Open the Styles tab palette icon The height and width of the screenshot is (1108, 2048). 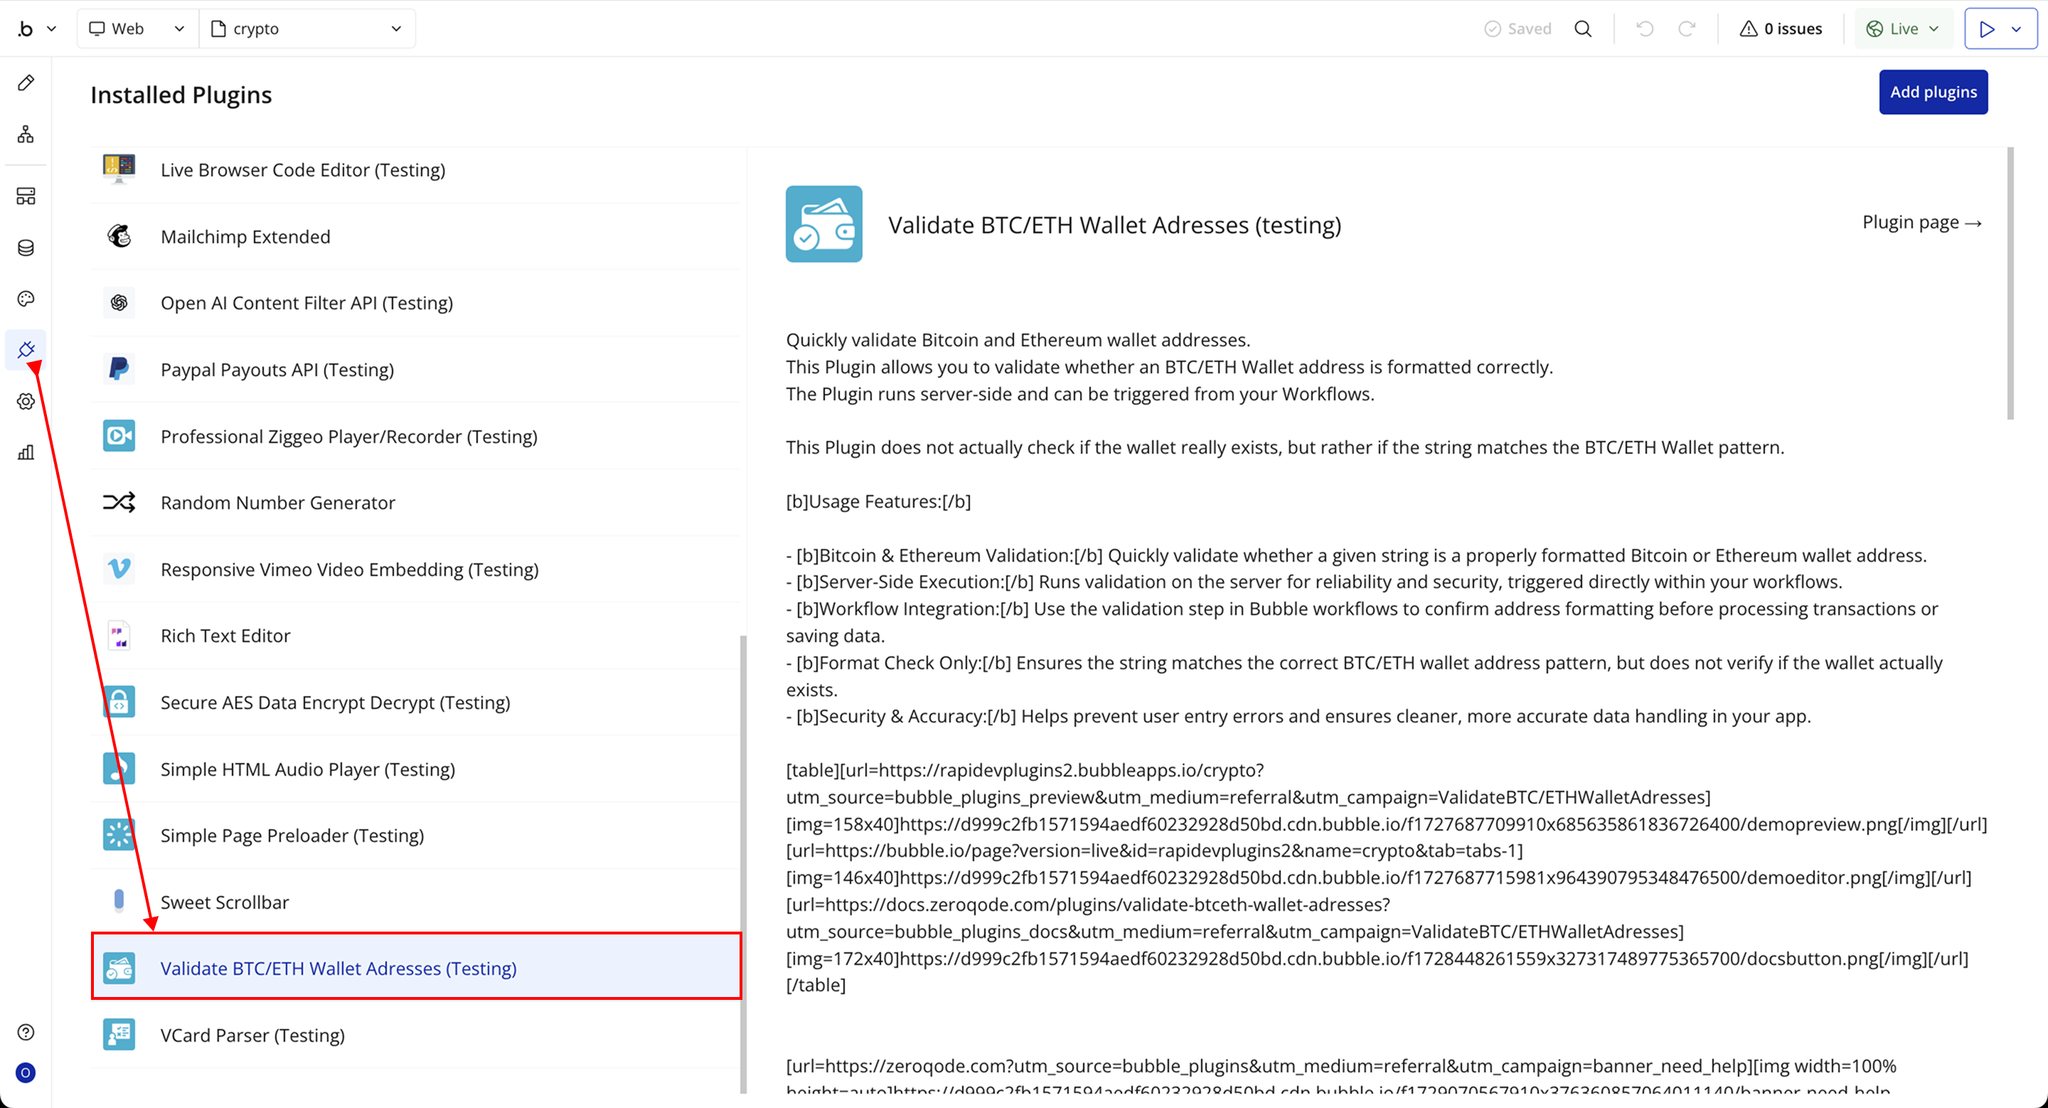pyautogui.click(x=26, y=299)
